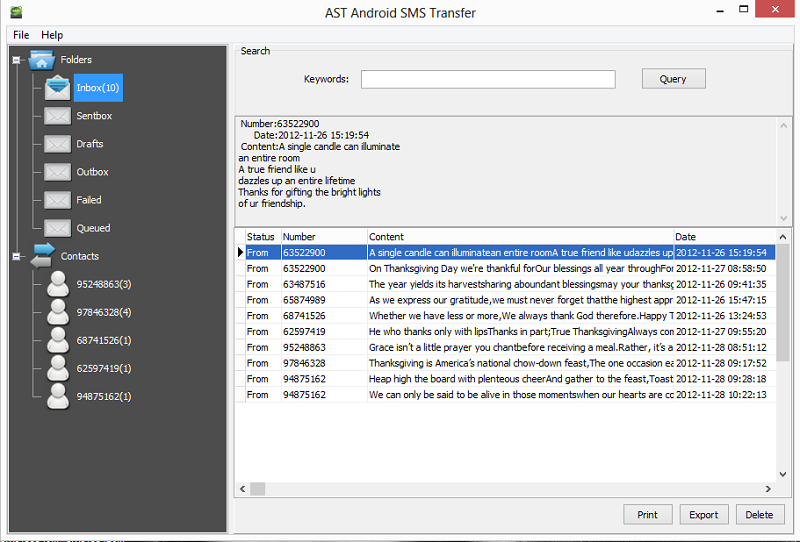Click the date cell 2012-11-27 08:58:50
This screenshot has height=542, width=800.
(724, 268)
